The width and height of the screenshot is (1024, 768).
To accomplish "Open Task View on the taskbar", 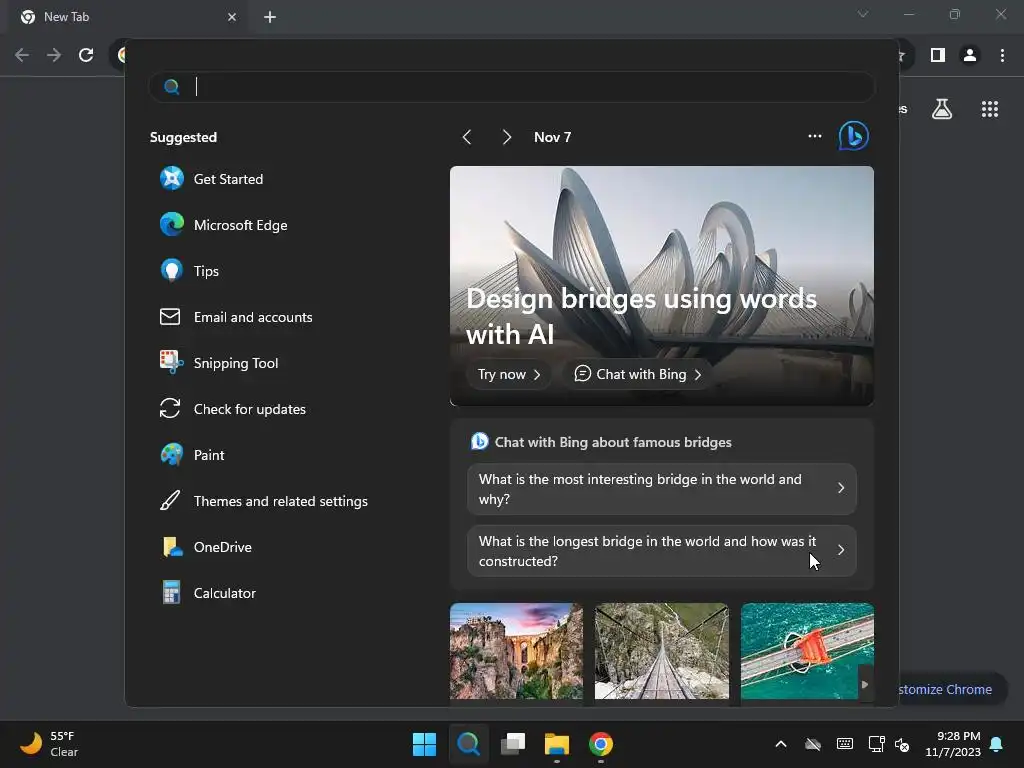I will [513, 744].
